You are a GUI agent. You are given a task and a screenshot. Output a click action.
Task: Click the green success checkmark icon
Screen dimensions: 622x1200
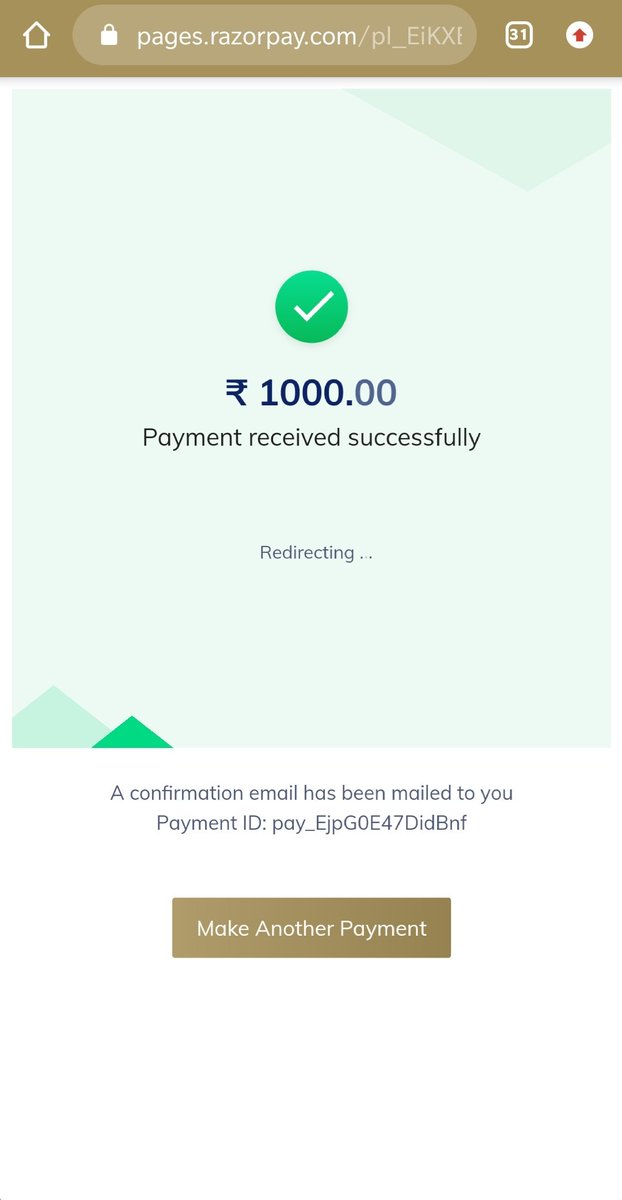pyautogui.click(x=312, y=307)
